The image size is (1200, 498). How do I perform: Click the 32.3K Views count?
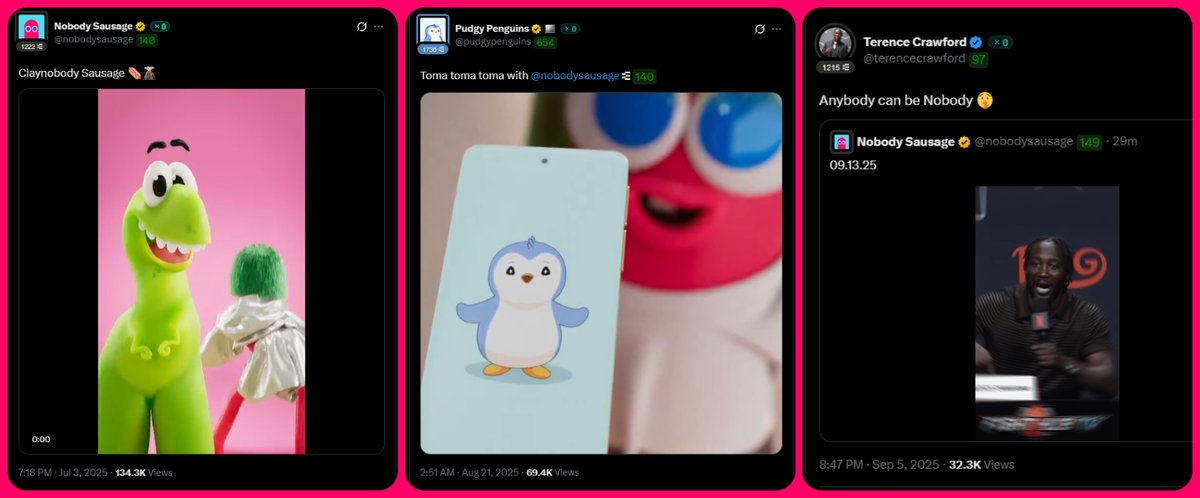981,464
